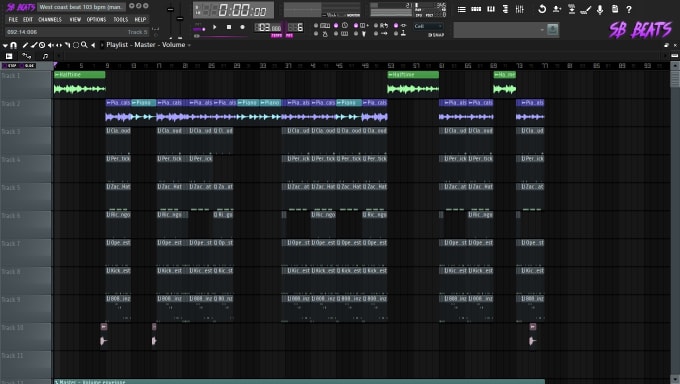Open the CHANNELS menu

(50, 20)
